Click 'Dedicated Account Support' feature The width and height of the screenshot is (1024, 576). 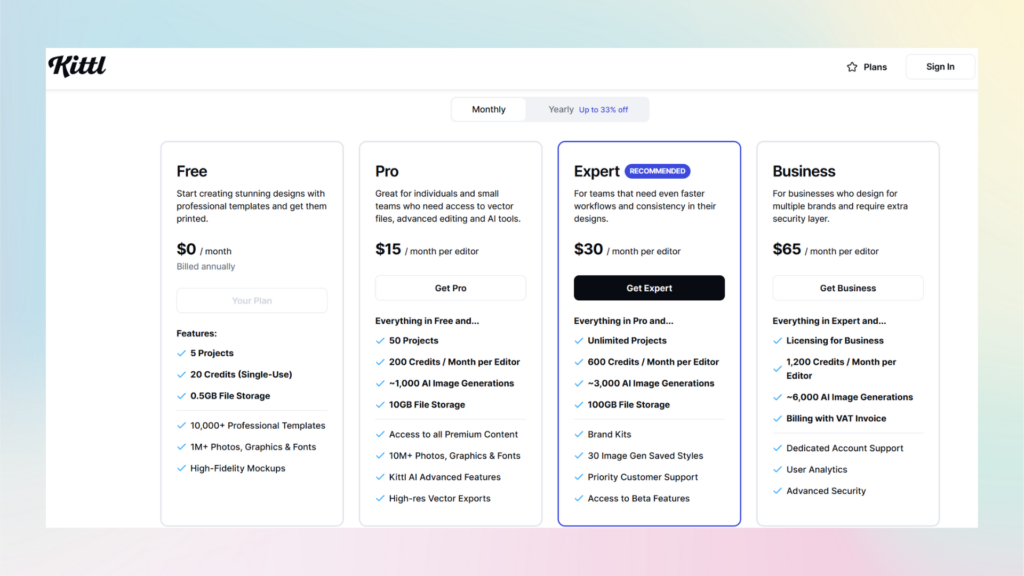(x=844, y=448)
